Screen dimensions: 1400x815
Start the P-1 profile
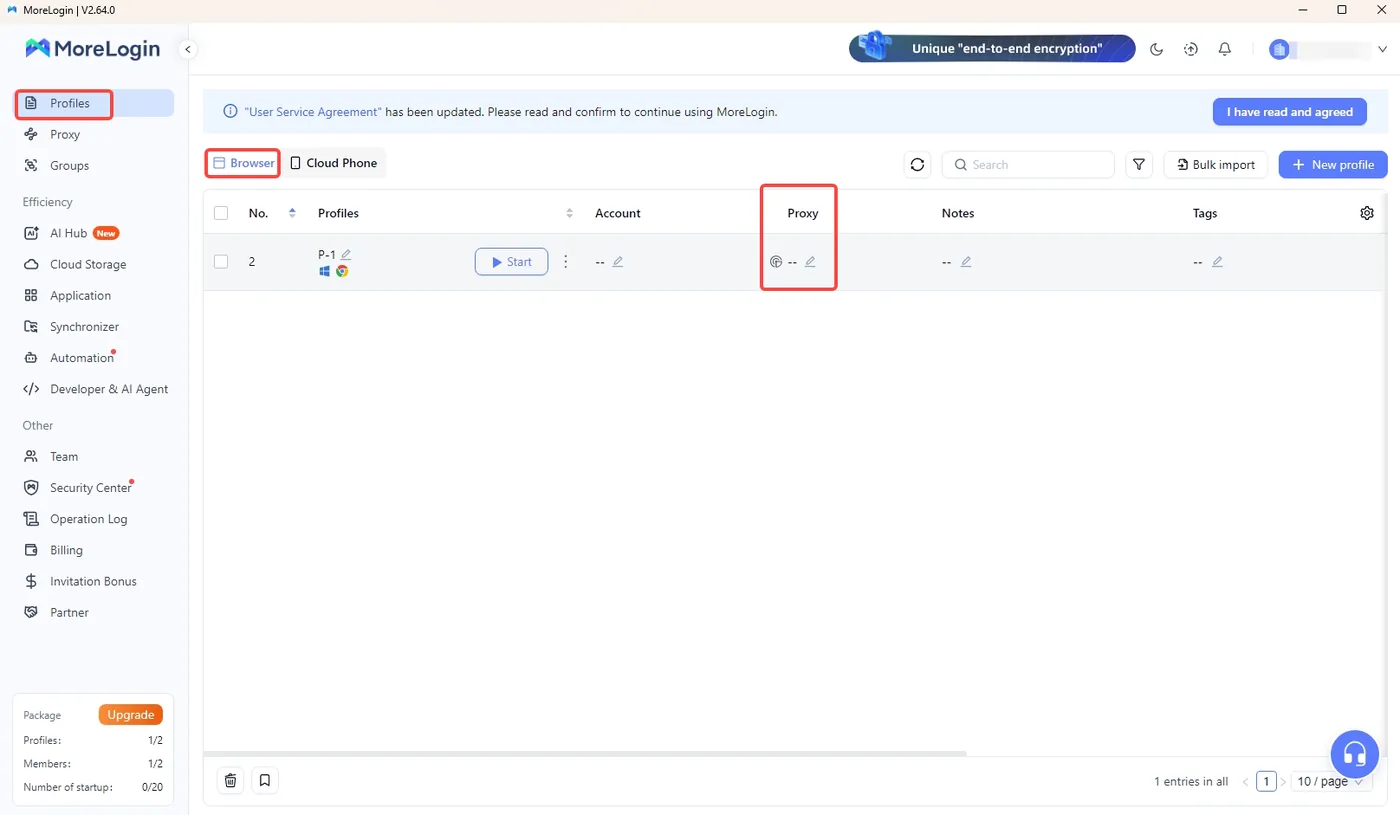511,262
